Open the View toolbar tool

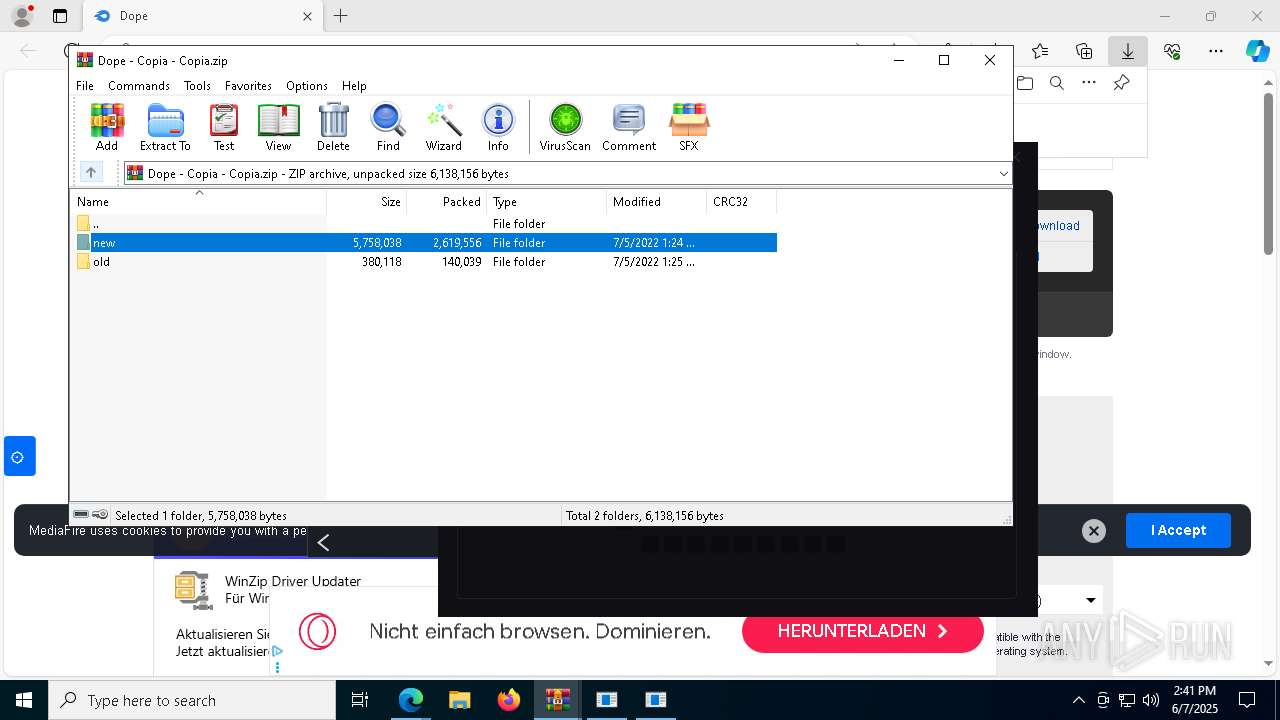(x=278, y=127)
